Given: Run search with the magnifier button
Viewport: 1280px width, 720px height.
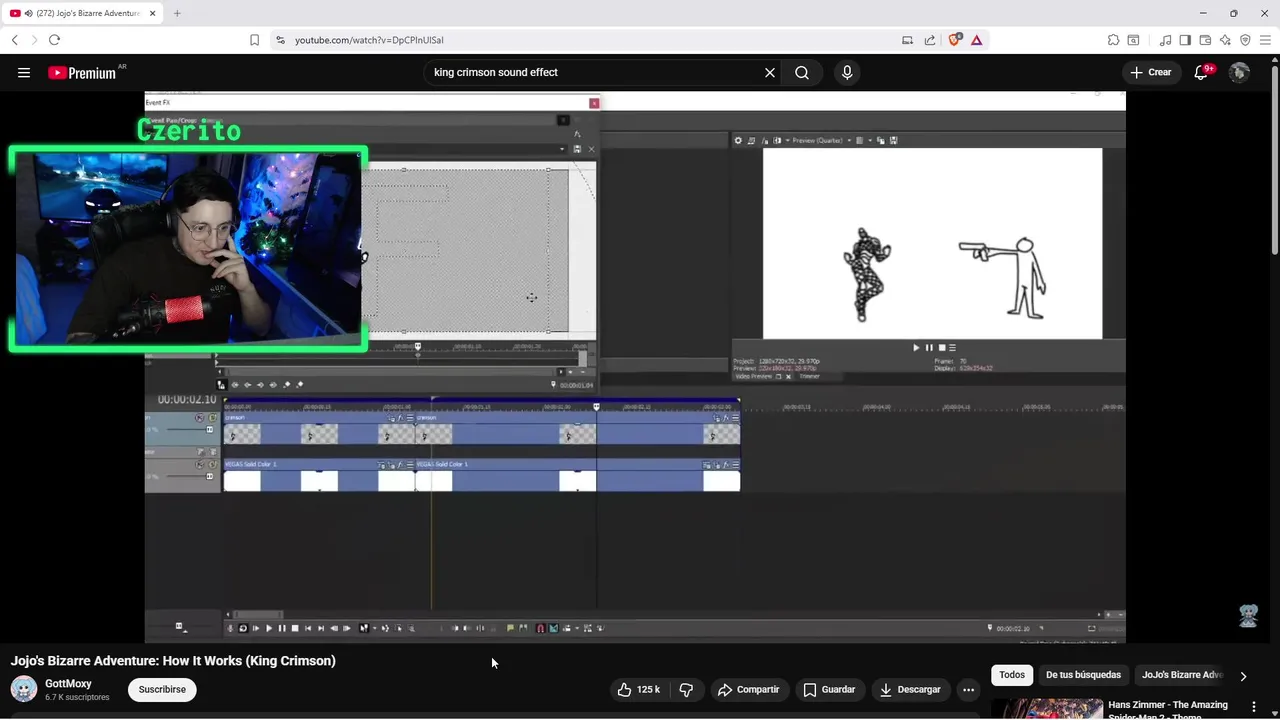Looking at the screenshot, I should tap(802, 72).
